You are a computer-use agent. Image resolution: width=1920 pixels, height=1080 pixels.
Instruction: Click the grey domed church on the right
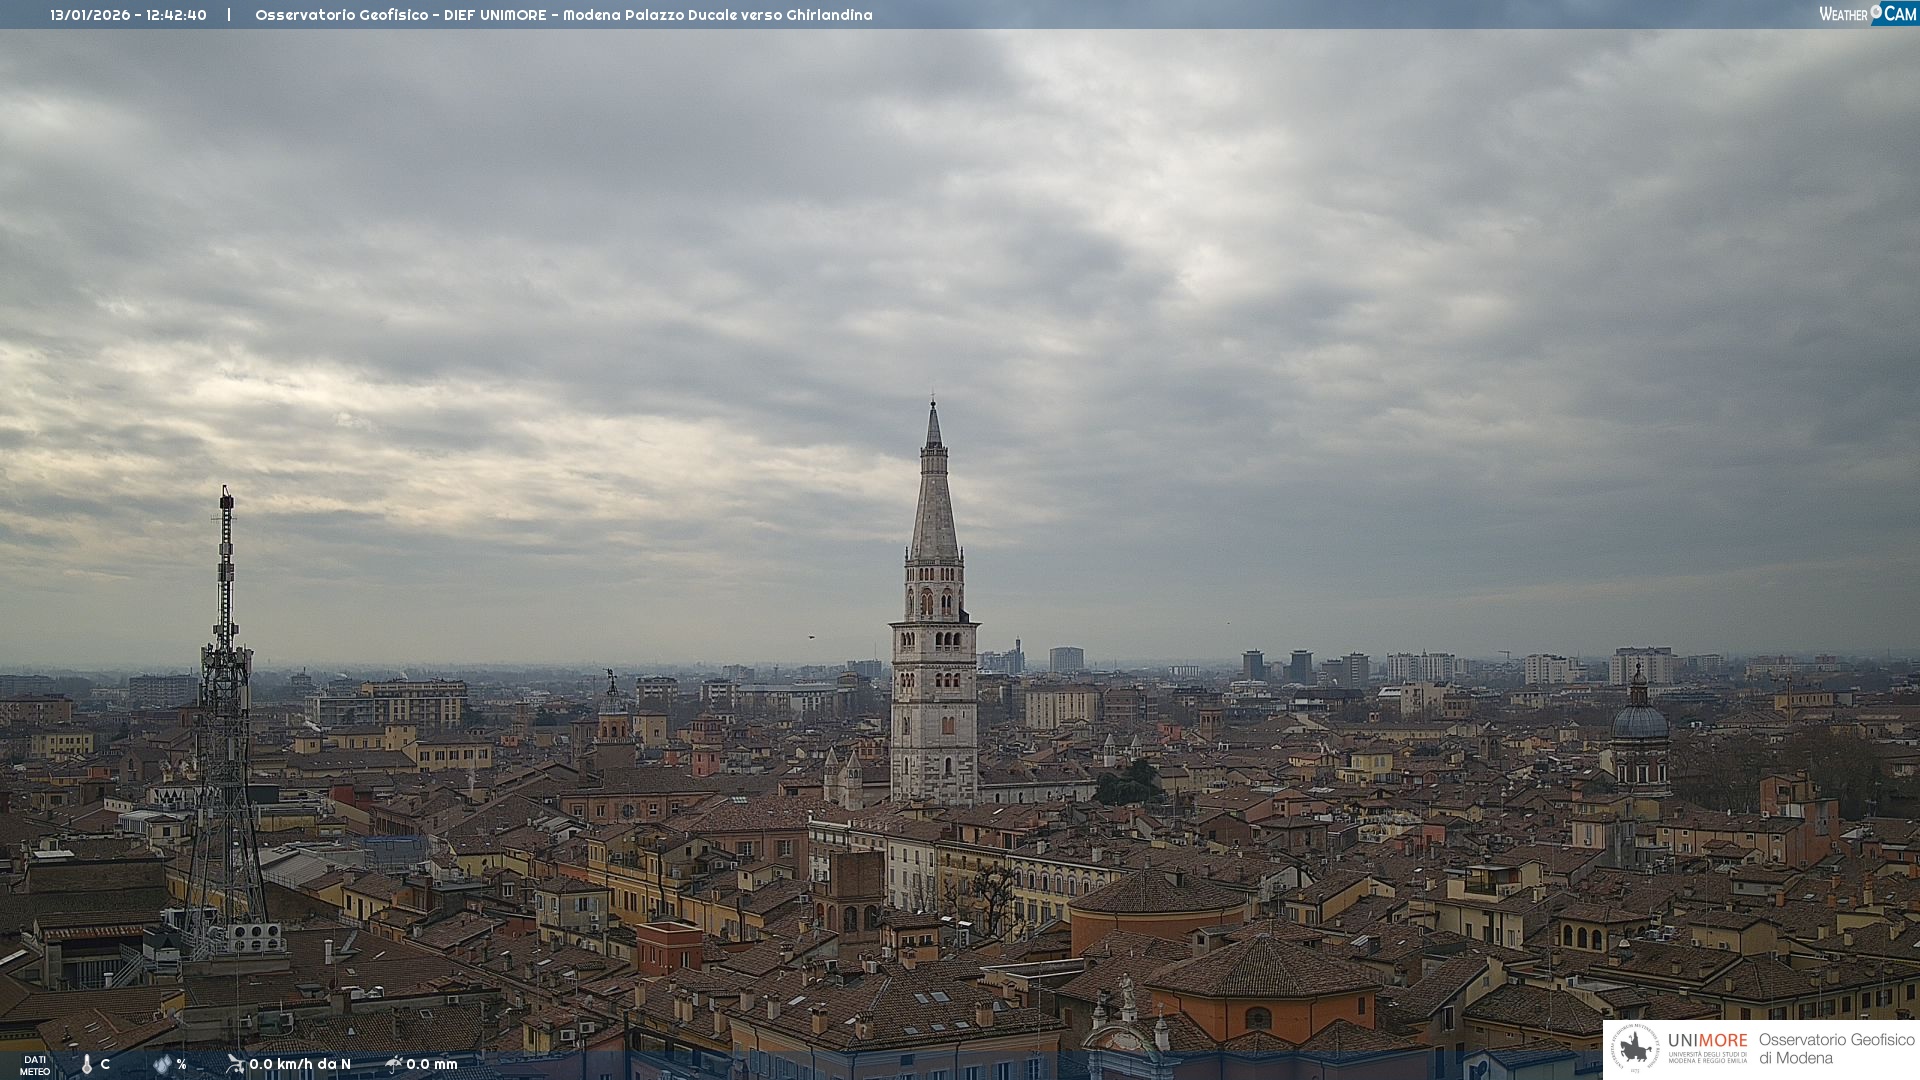click(1640, 722)
